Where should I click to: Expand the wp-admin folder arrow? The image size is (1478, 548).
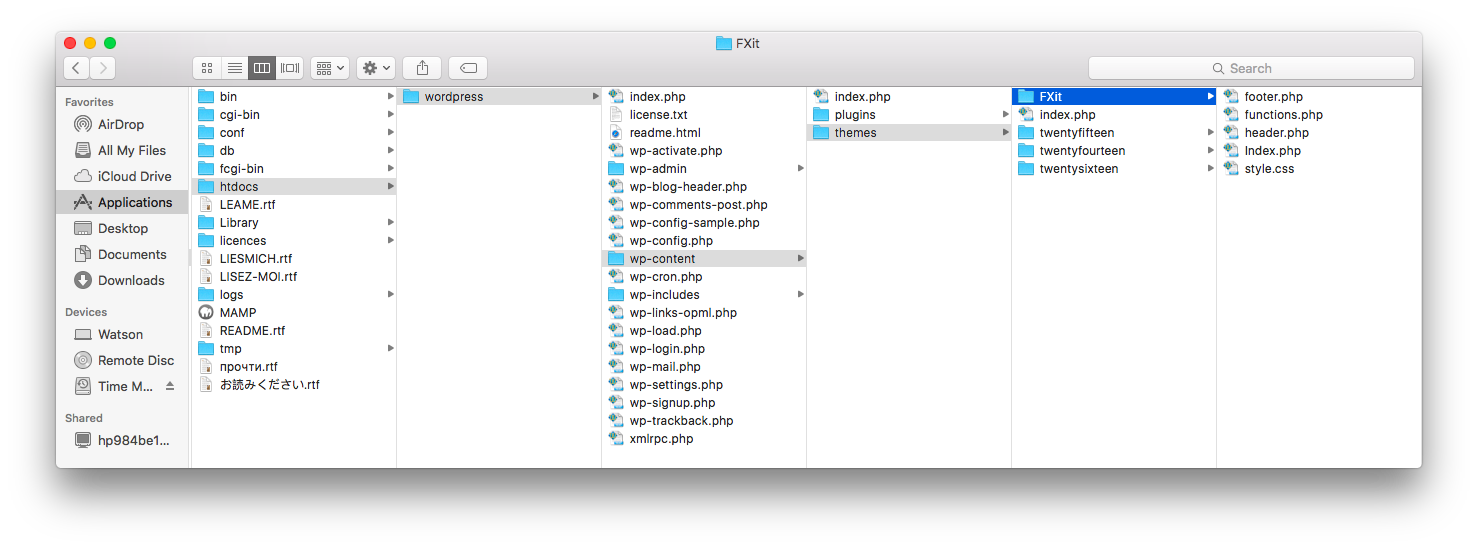pyautogui.click(x=801, y=169)
